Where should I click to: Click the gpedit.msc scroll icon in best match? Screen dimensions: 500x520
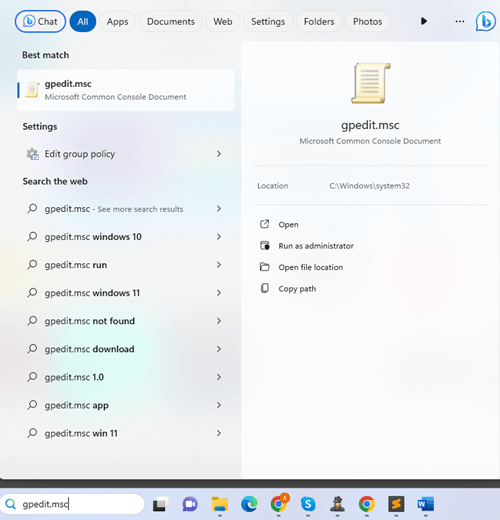coord(32,90)
